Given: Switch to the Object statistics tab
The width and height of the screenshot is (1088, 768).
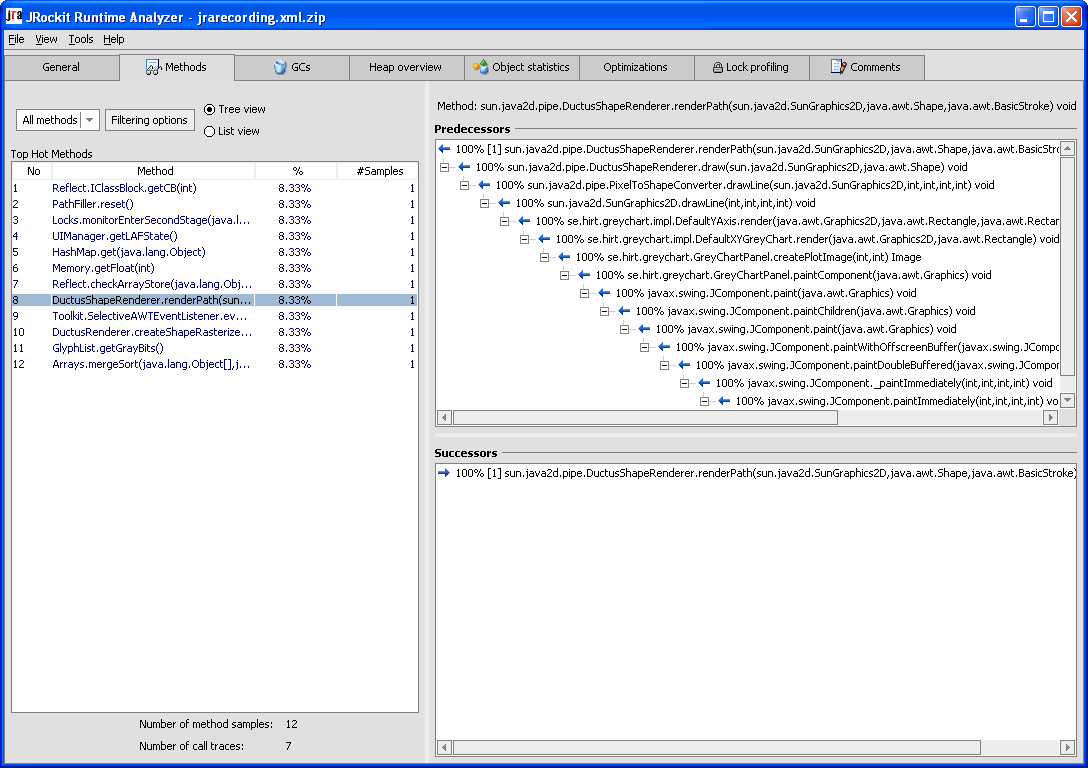Looking at the screenshot, I should point(522,67).
